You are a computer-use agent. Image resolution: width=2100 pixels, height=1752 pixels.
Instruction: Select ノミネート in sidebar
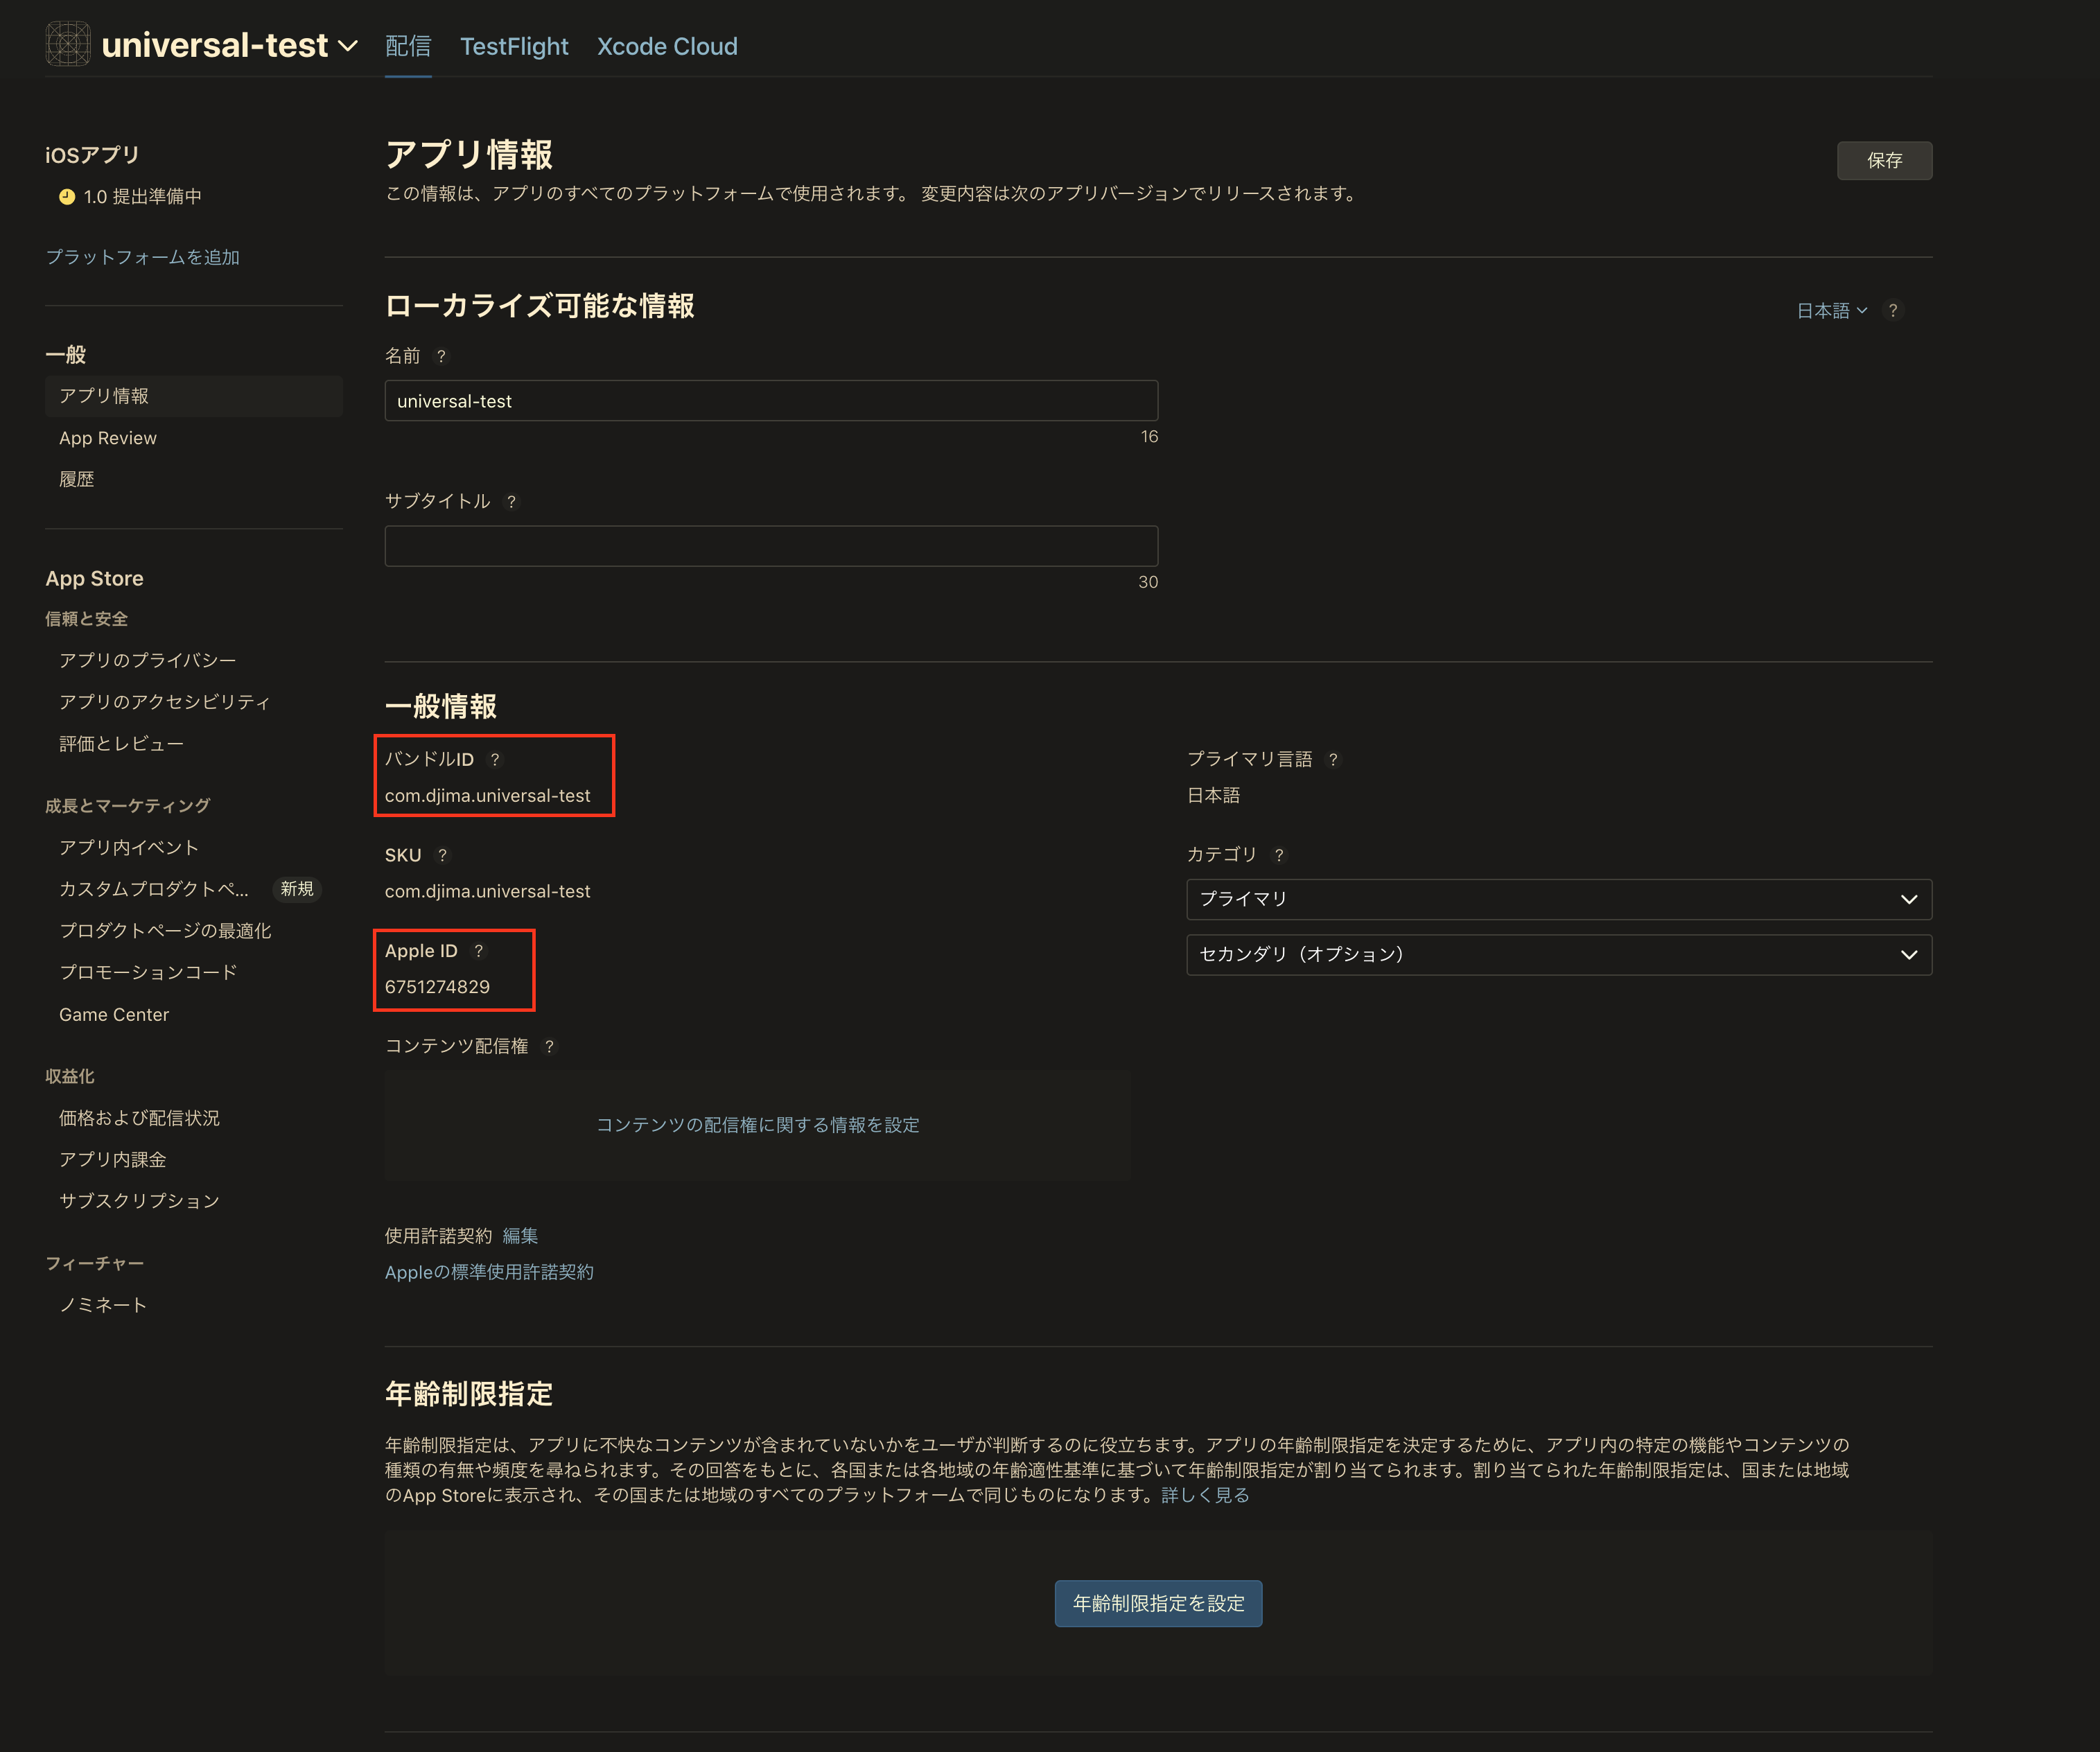pyautogui.click(x=103, y=1304)
